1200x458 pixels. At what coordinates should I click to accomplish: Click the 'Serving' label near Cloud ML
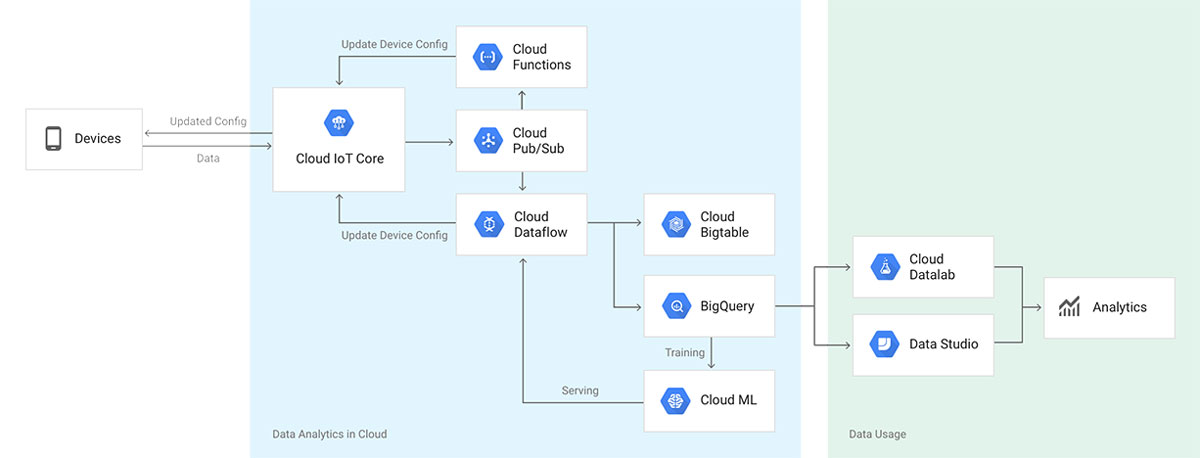[x=580, y=391]
